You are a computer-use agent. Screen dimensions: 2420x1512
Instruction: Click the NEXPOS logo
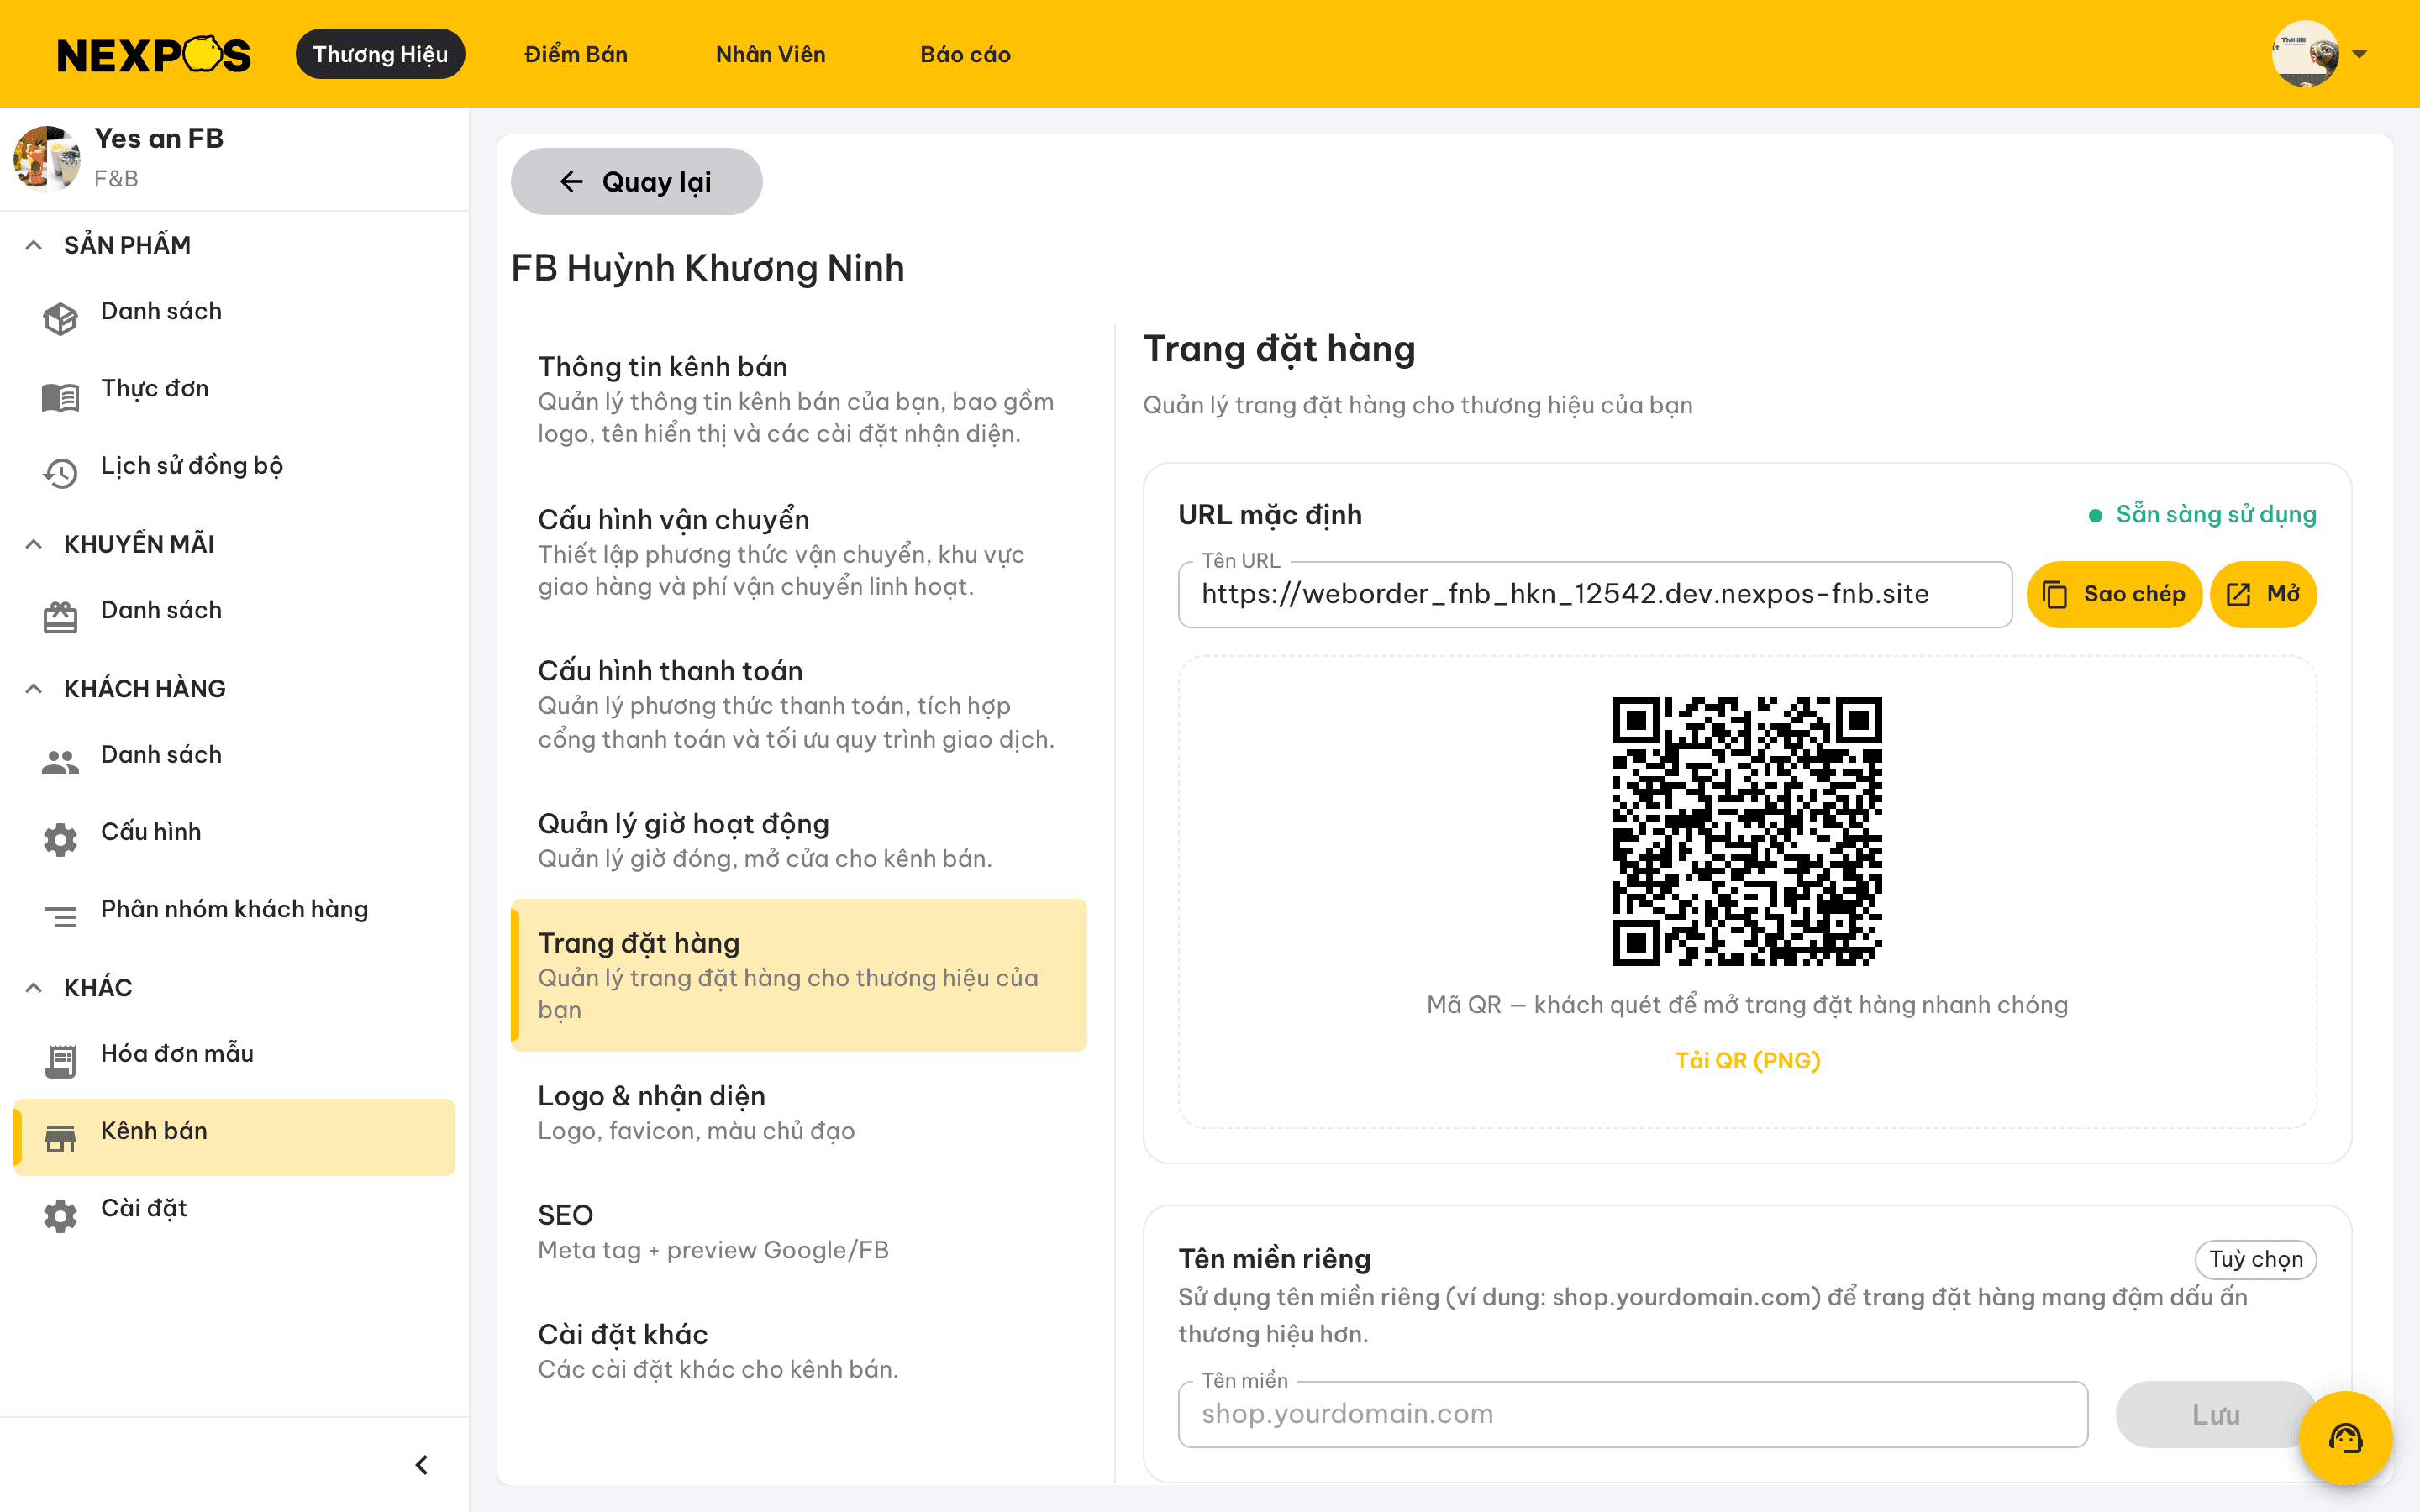pos(154,55)
